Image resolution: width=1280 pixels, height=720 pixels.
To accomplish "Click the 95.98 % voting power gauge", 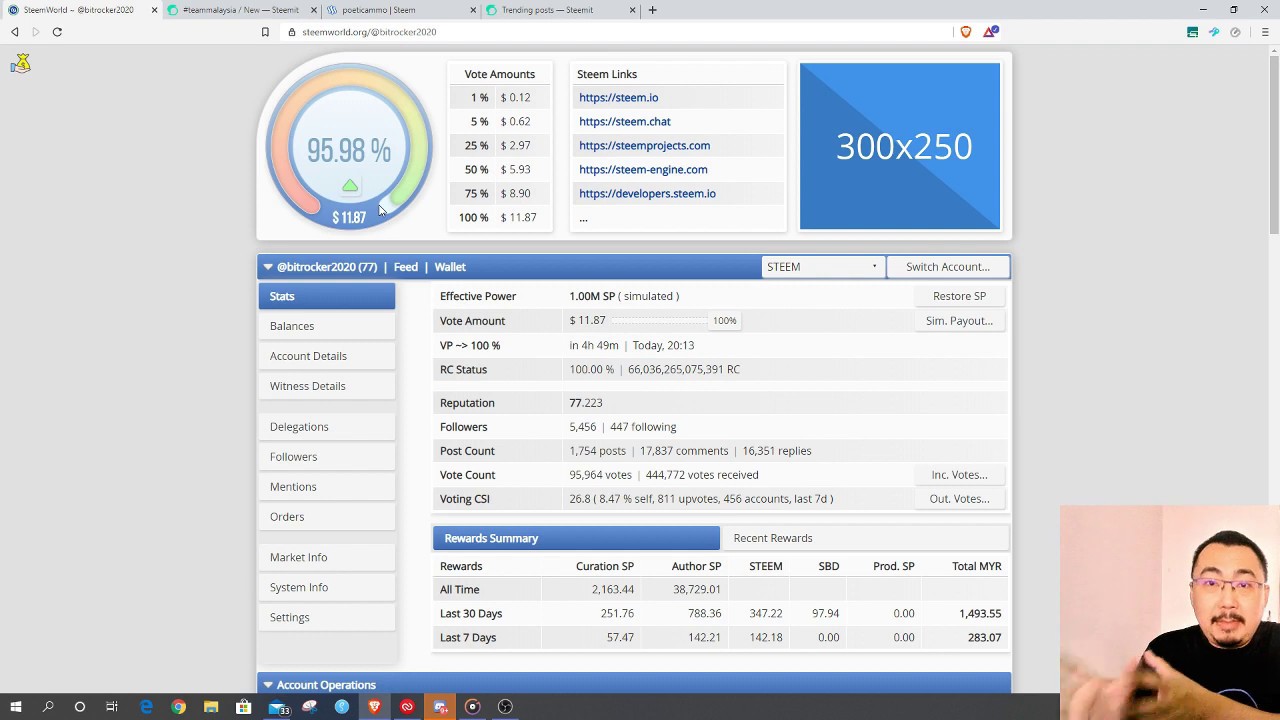I will 349,146.
